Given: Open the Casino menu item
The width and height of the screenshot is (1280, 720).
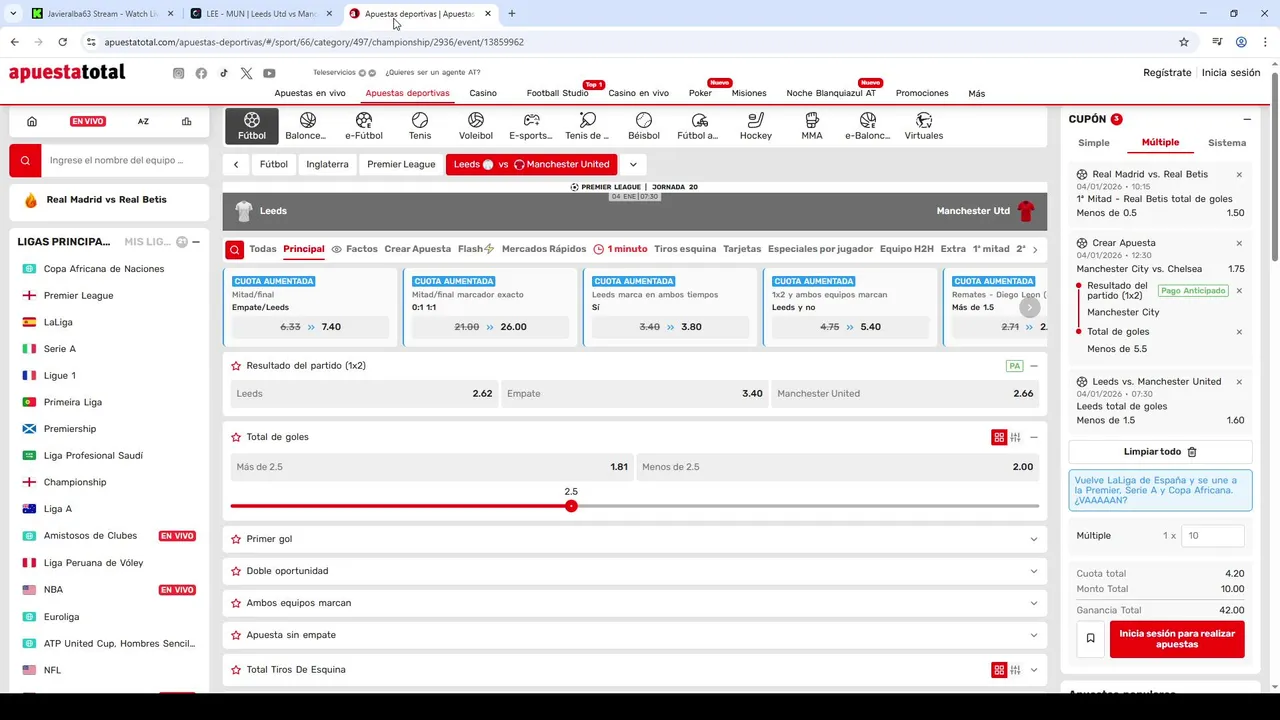Looking at the screenshot, I should 483,93.
